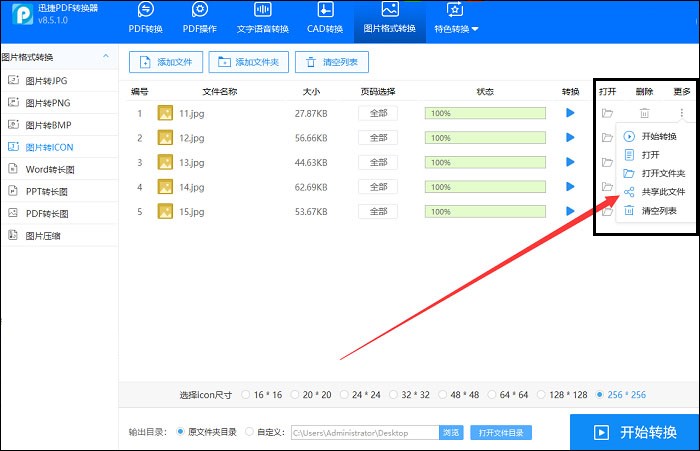
Task: Click the 迅捷PDF转换器 app logo
Action: pos(23,14)
